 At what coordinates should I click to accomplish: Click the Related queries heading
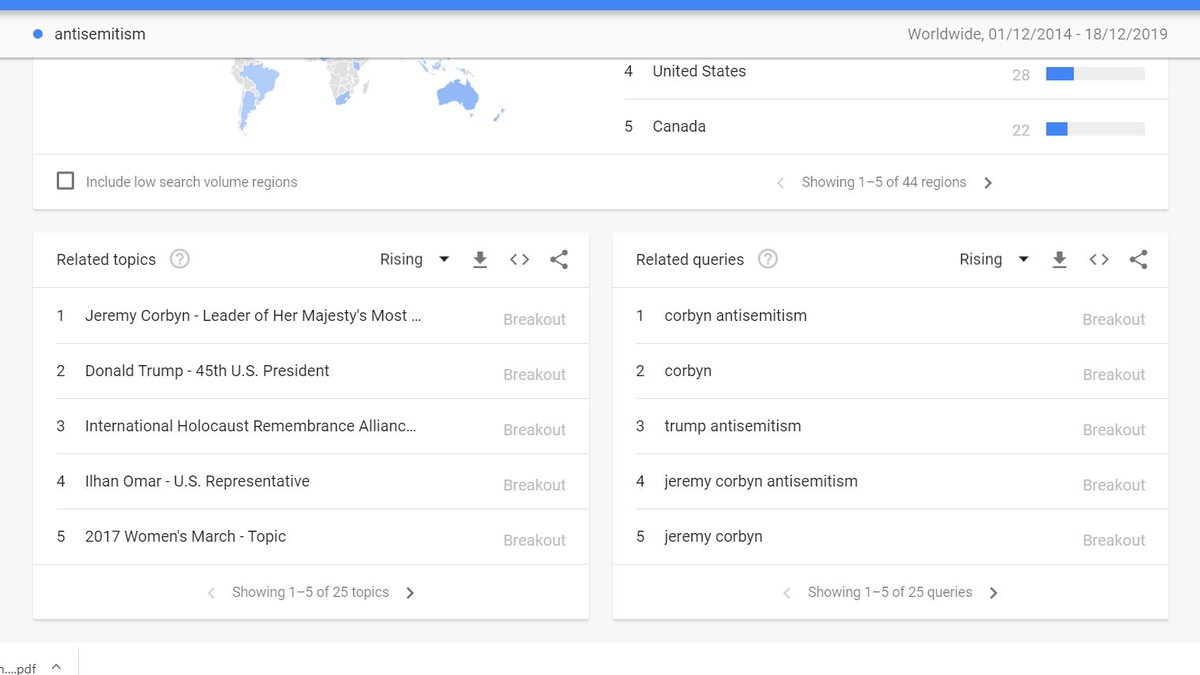(690, 260)
